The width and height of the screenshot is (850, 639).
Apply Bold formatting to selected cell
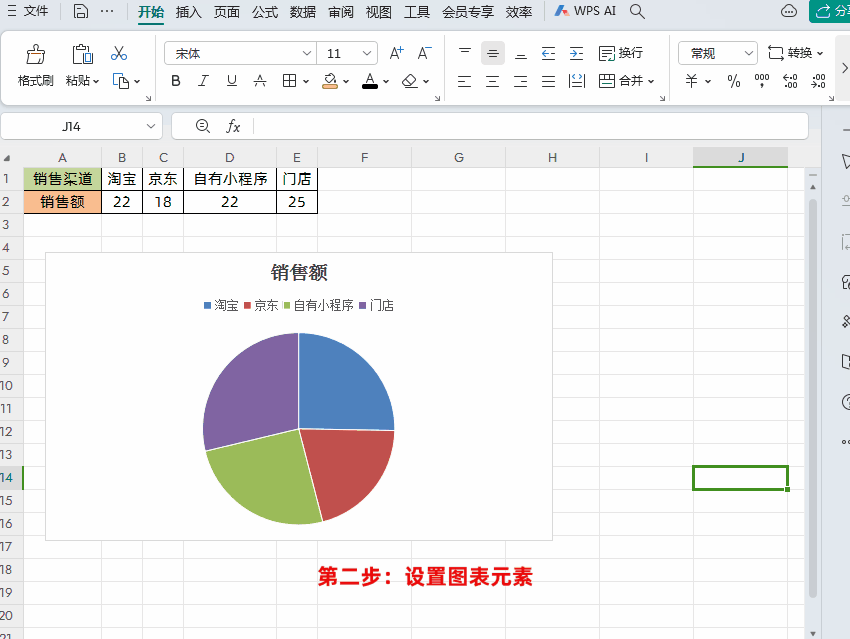tap(176, 81)
